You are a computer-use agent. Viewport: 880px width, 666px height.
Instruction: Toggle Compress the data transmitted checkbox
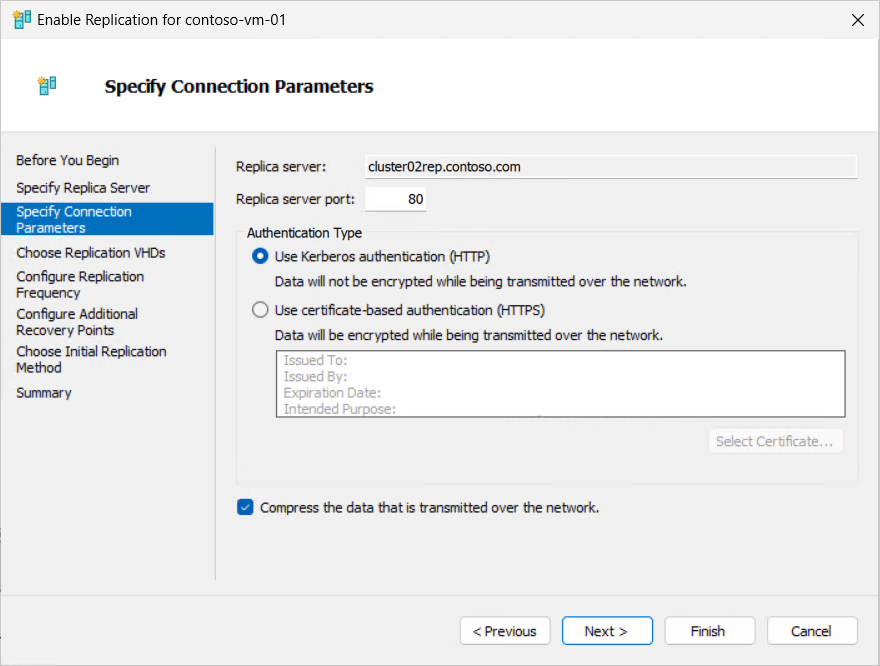[246, 507]
